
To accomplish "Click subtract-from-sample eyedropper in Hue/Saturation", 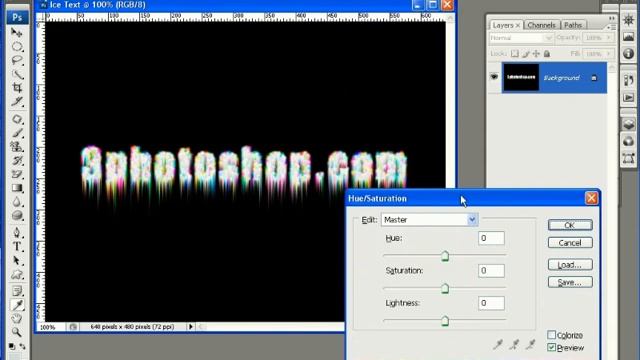I will click(x=531, y=345).
